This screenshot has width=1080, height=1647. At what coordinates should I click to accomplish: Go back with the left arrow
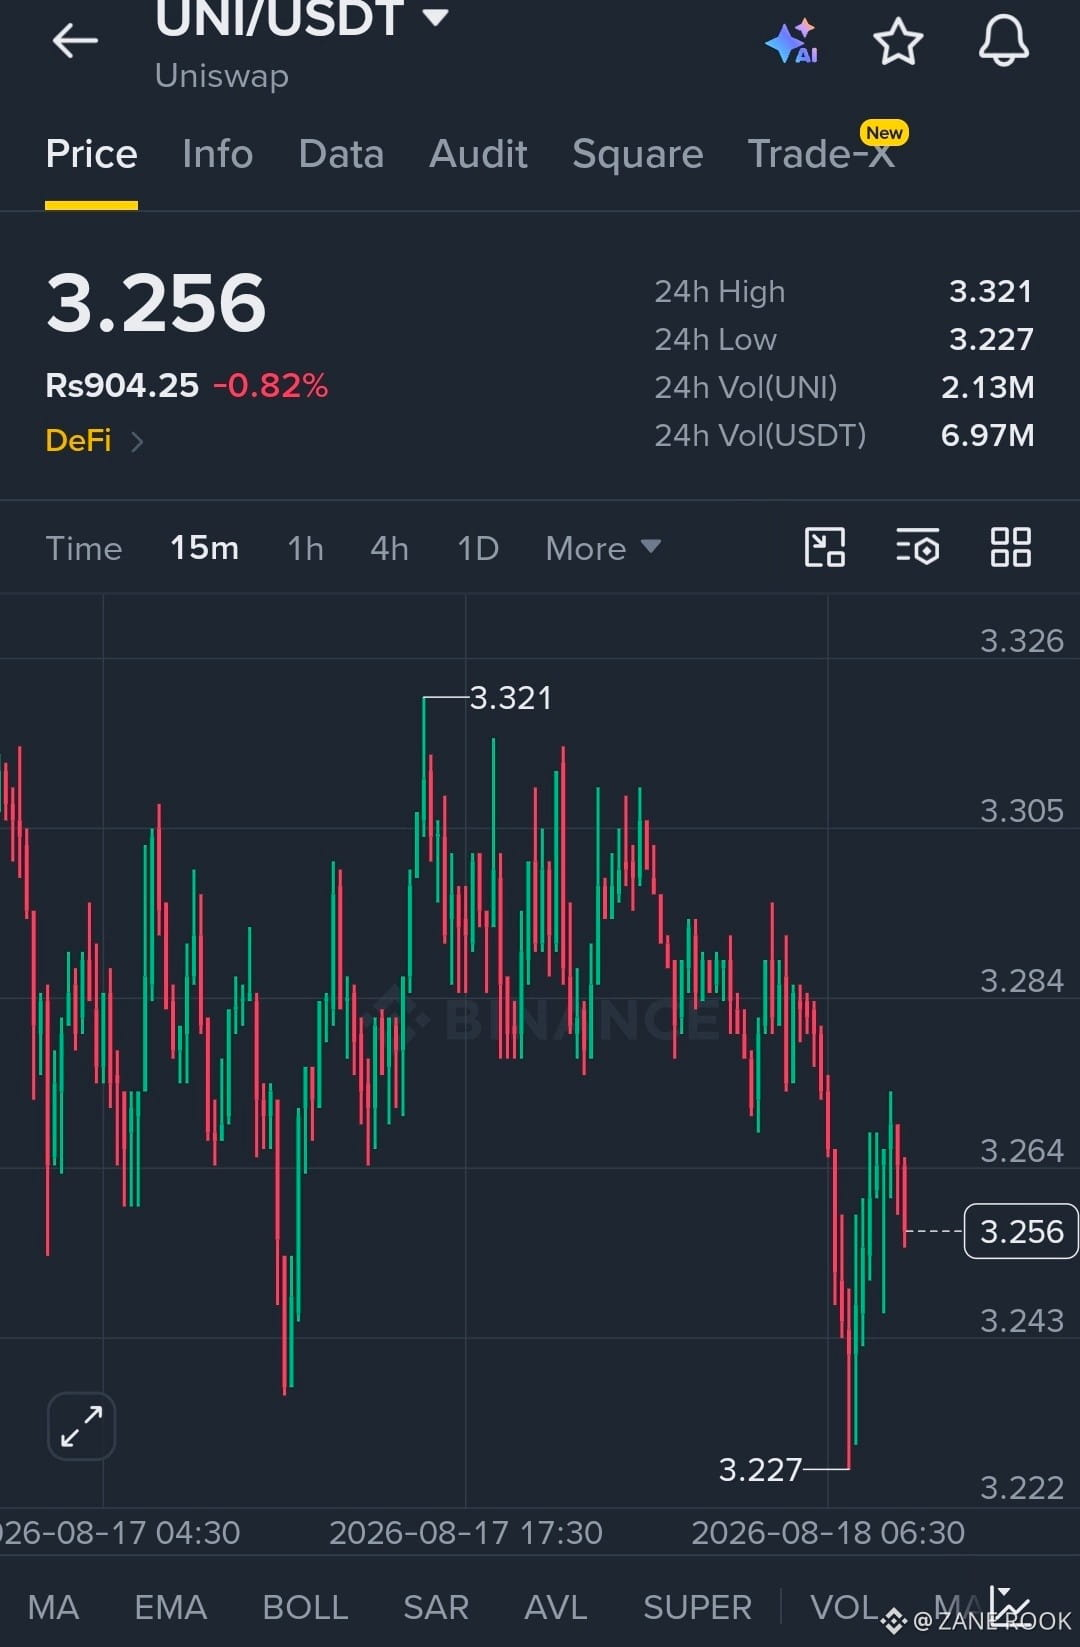(x=75, y=41)
